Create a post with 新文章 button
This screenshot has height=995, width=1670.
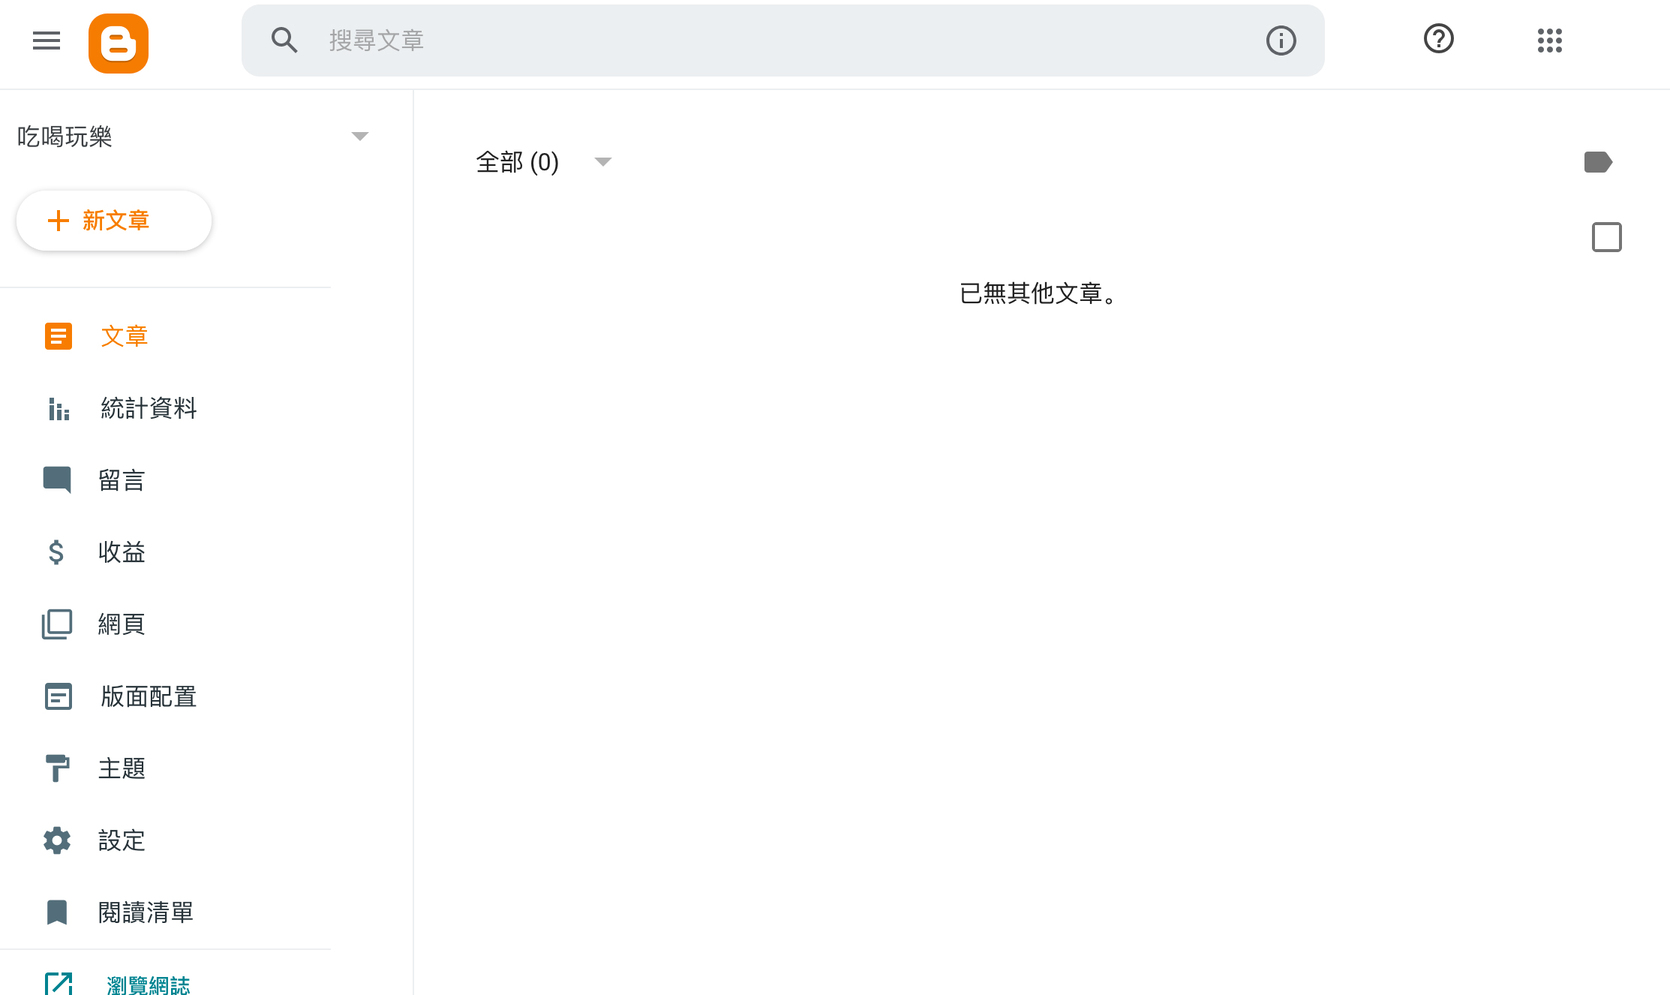114,220
